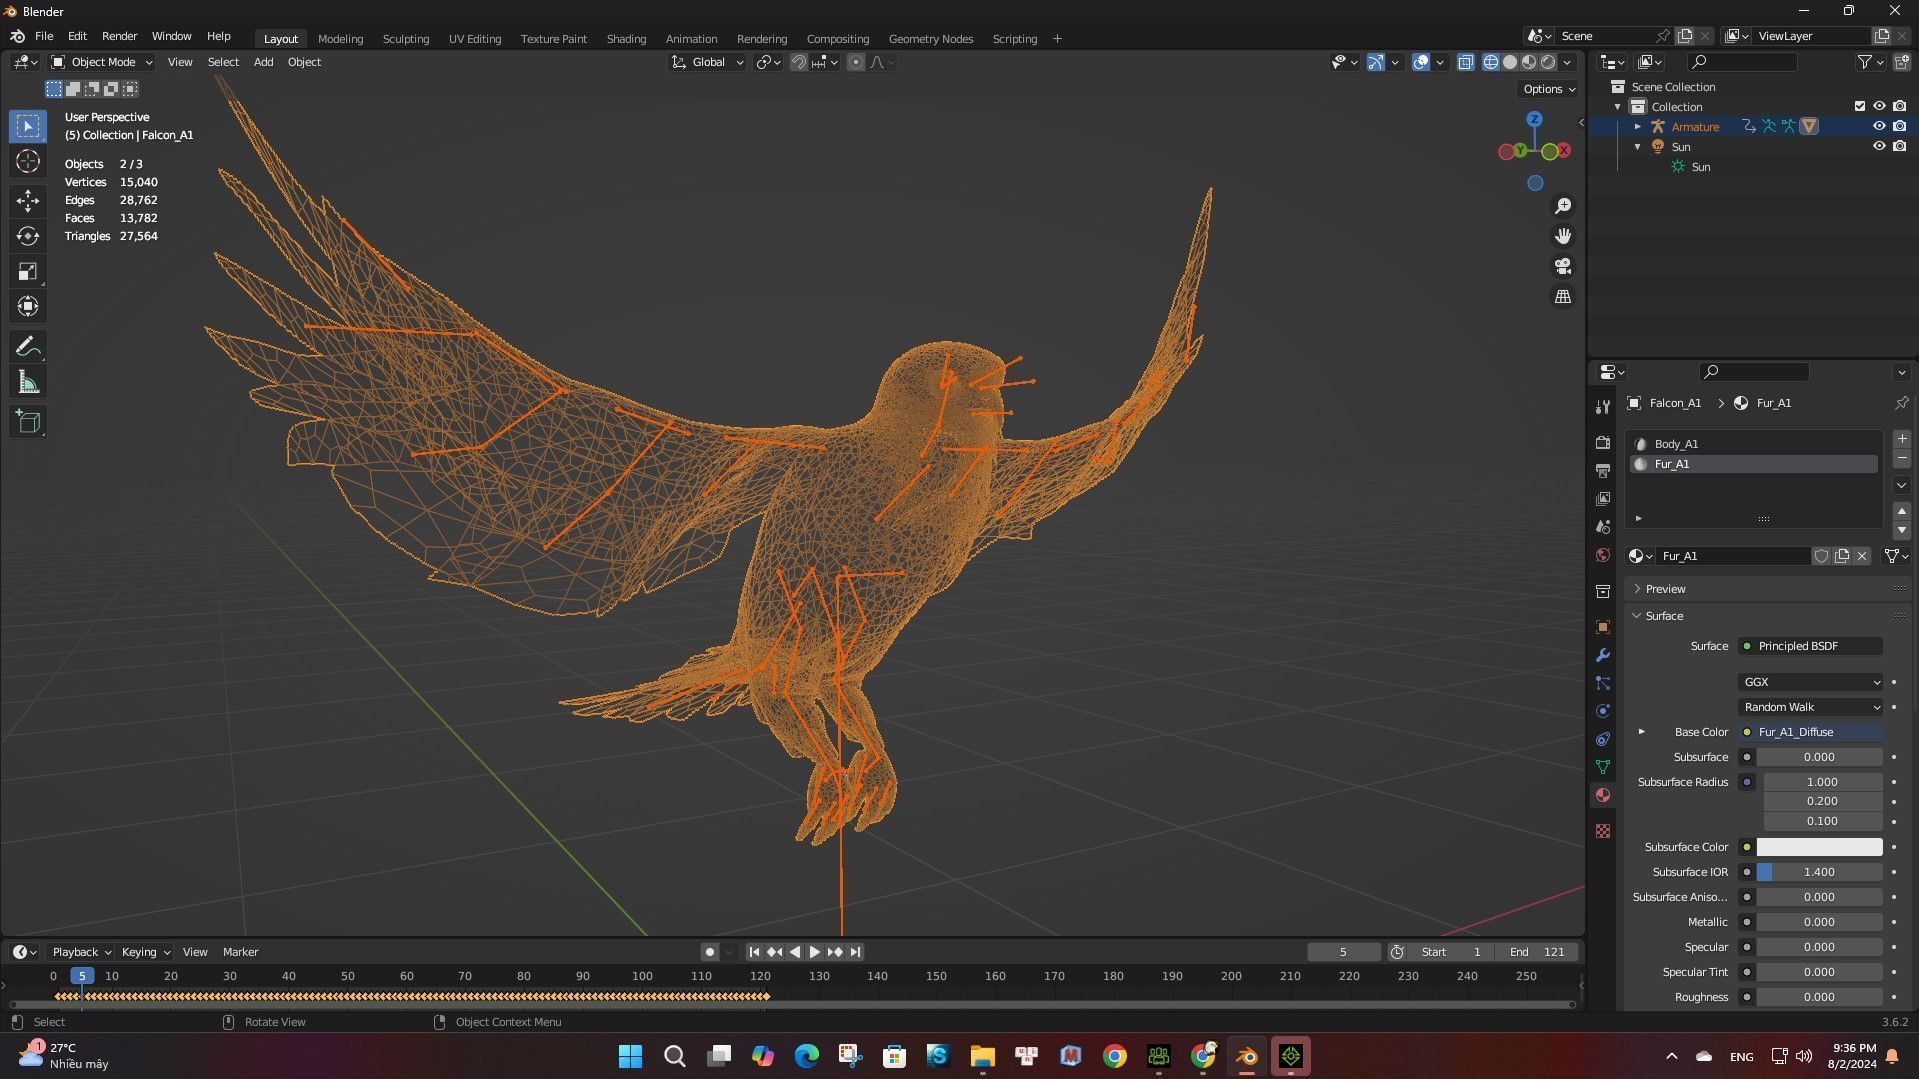This screenshot has height=1079, width=1919.
Task: Toggle X-Ray display mode
Action: (x=1465, y=62)
